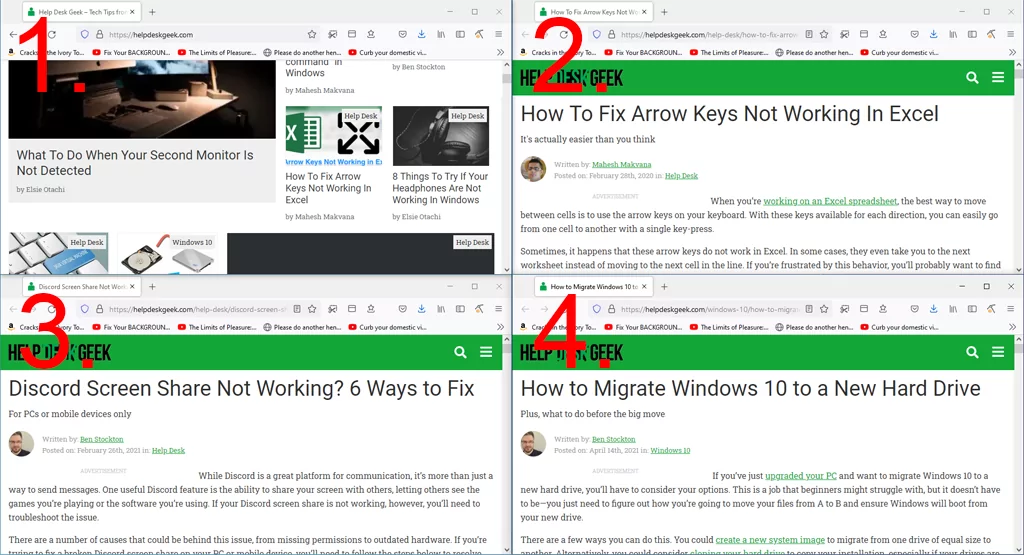
Task: Open the site hamburger menu on the Discord article page
Action: (x=486, y=352)
